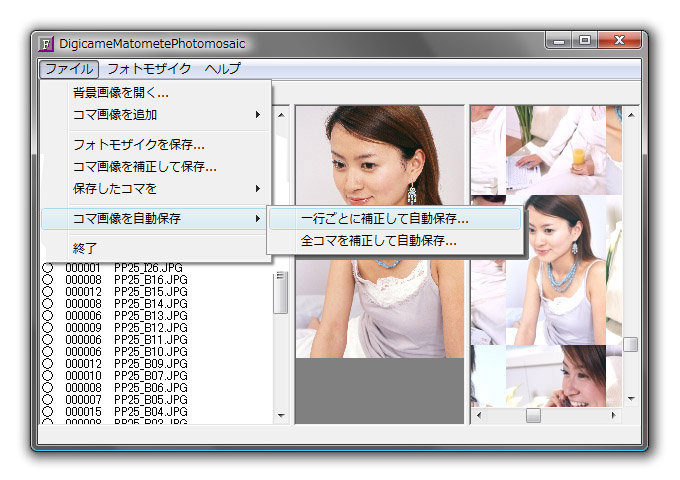Click the app icon in title bar
The image size is (680, 480).
click(x=46, y=43)
